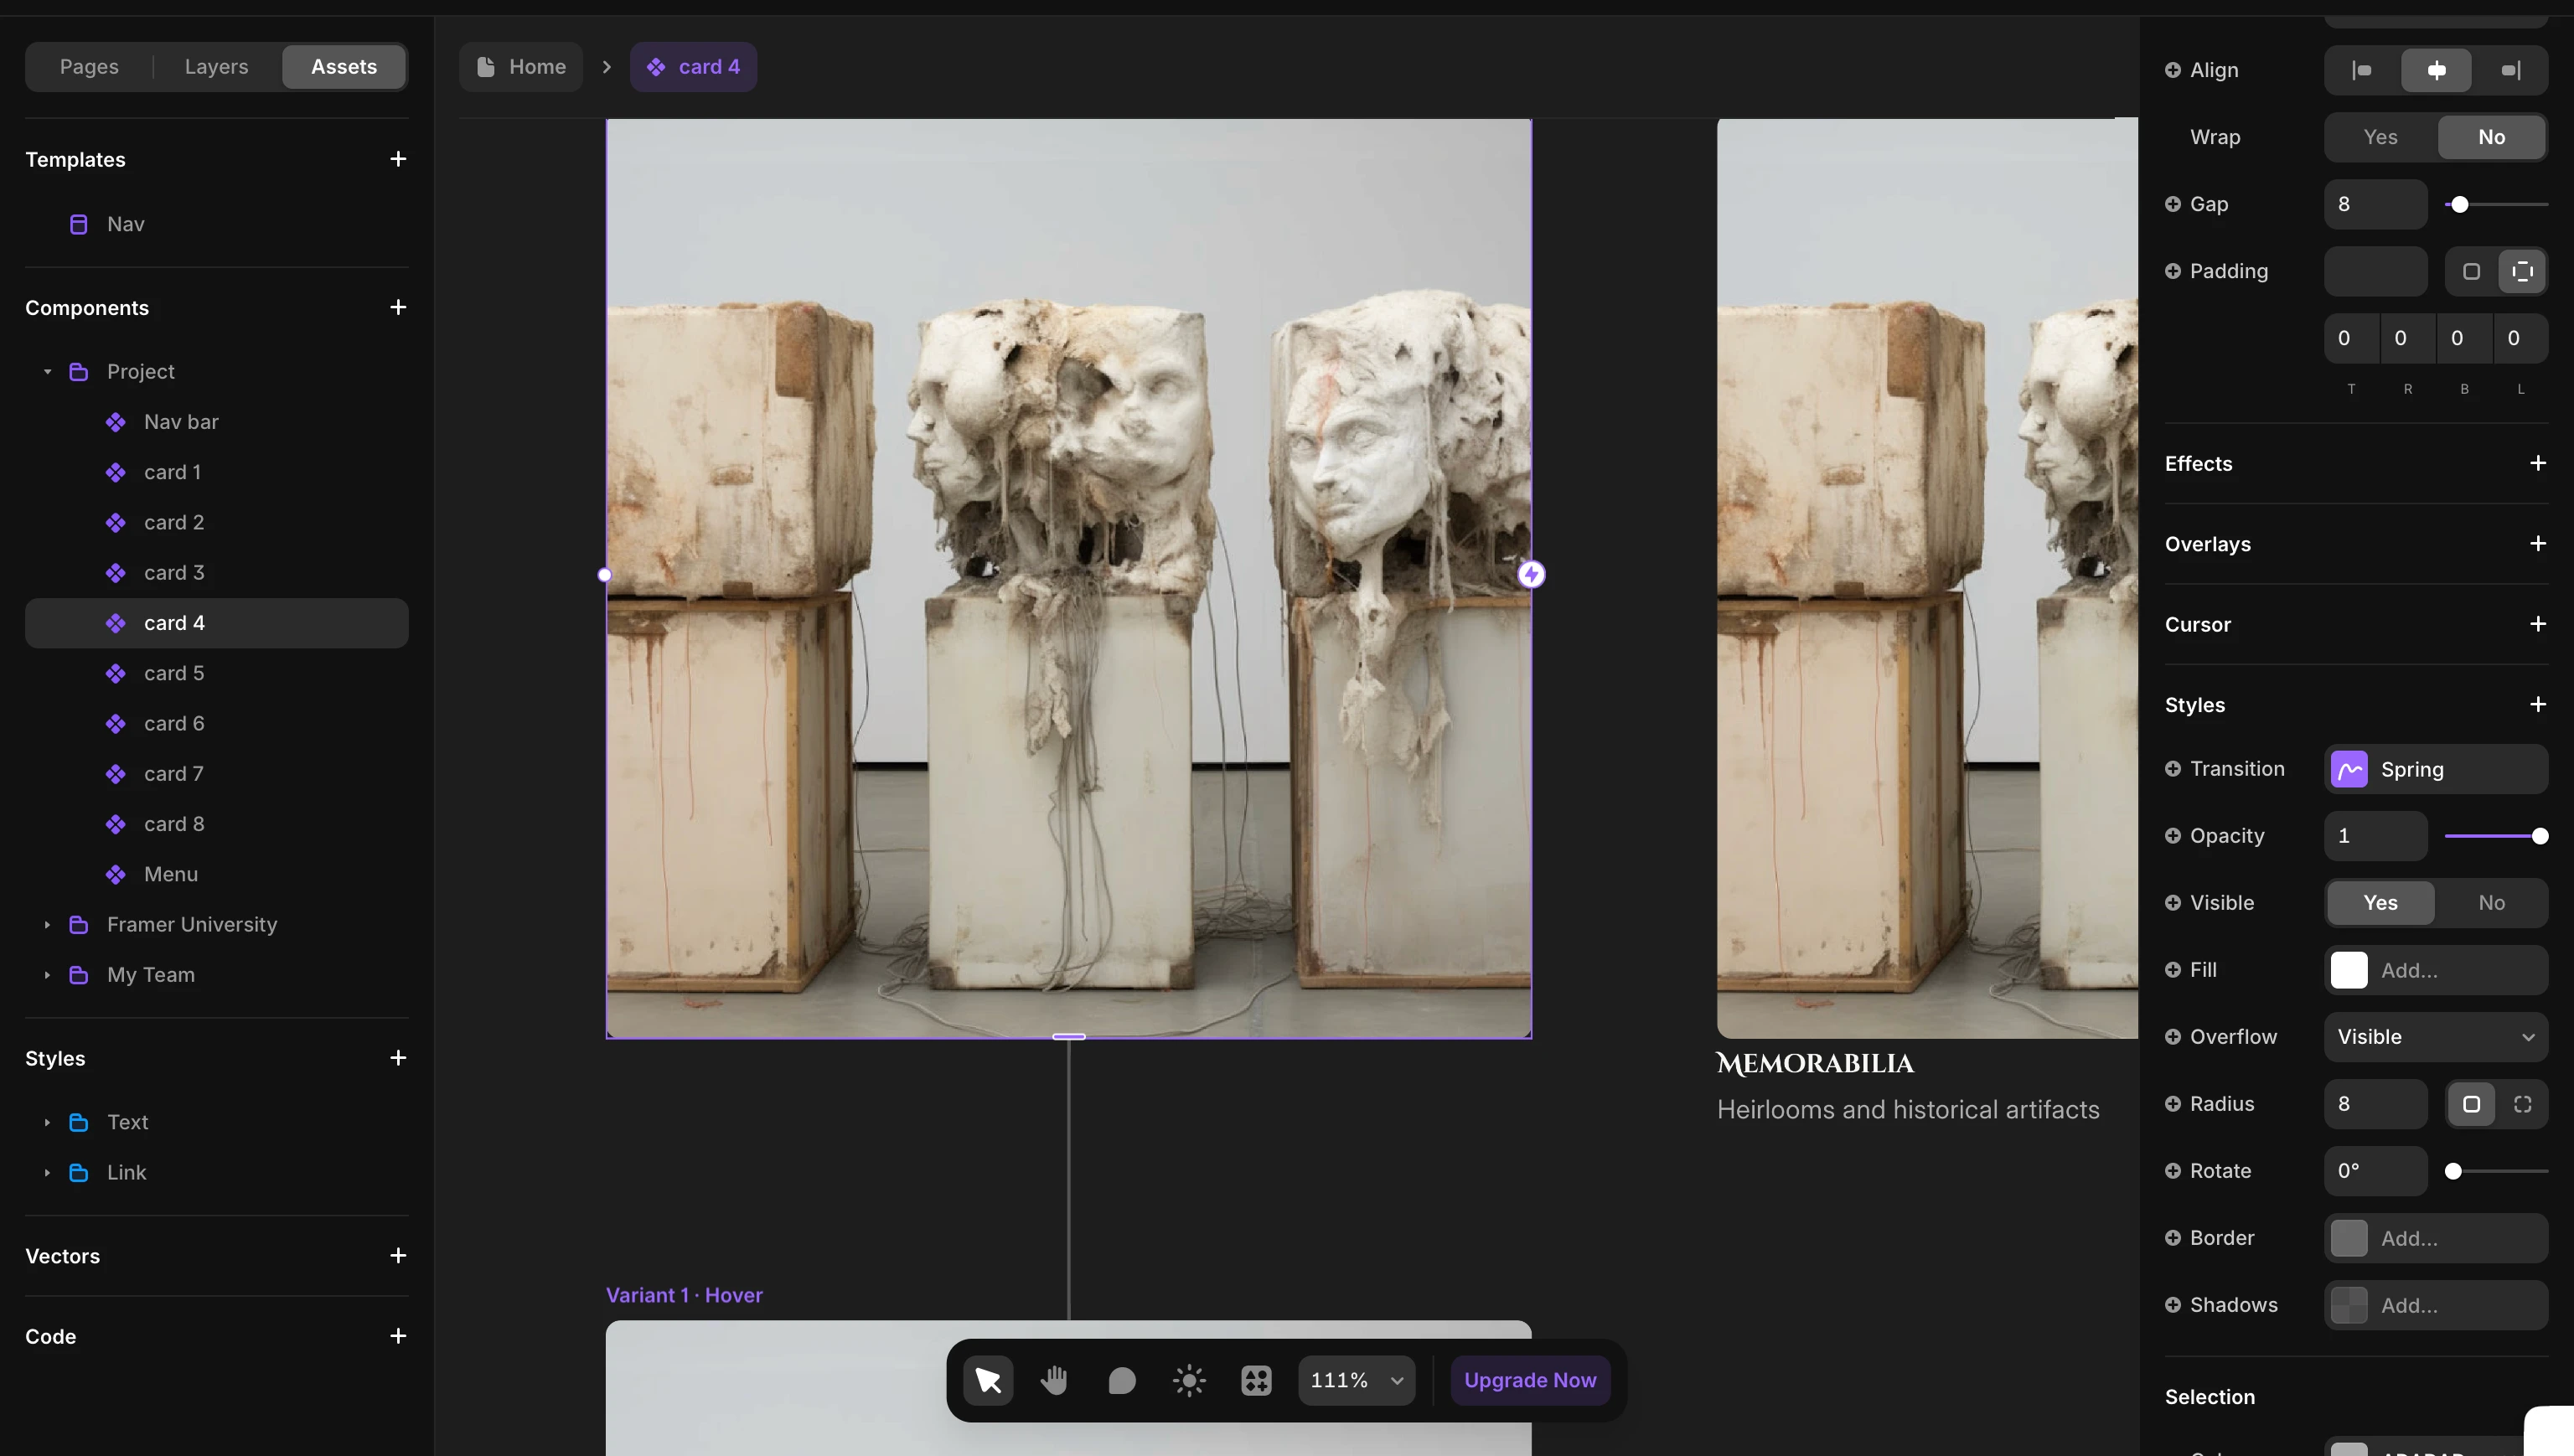This screenshot has height=1456, width=2574.
Task: Add new template plus icon
Action: point(398,159)
